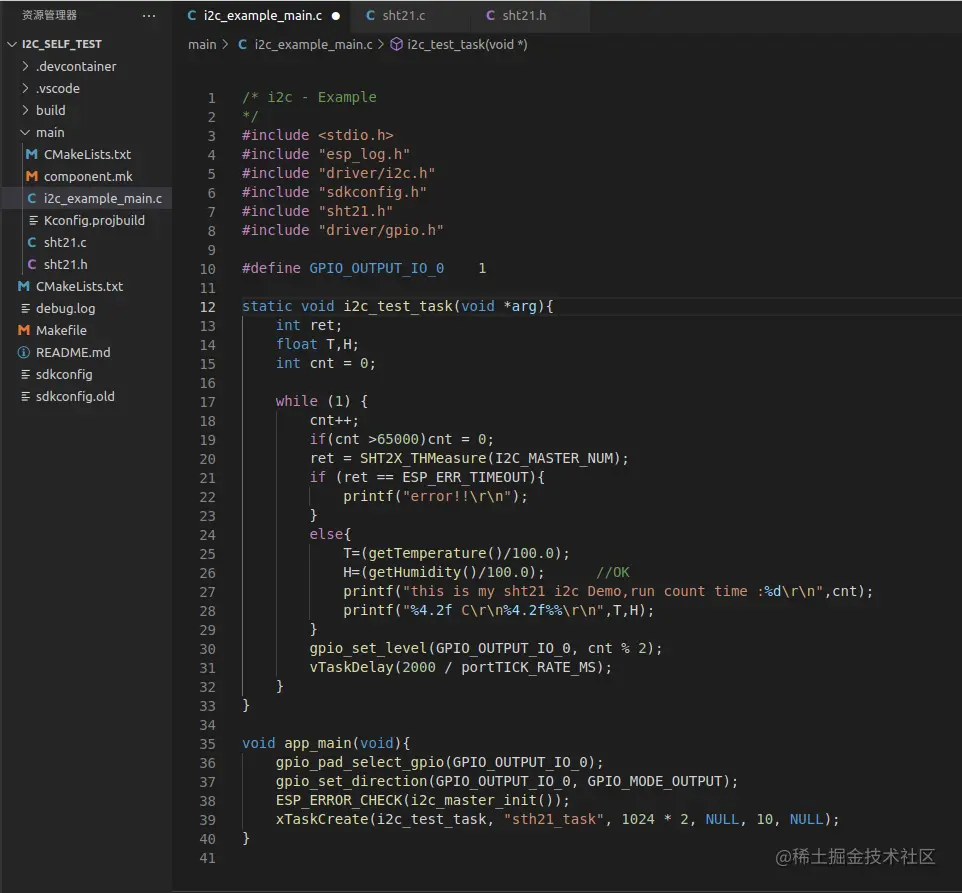This screenshot has width=962, height=893.
Task: Click the header file icon beside sht21.h in explorer
Action: click(32, 264)
